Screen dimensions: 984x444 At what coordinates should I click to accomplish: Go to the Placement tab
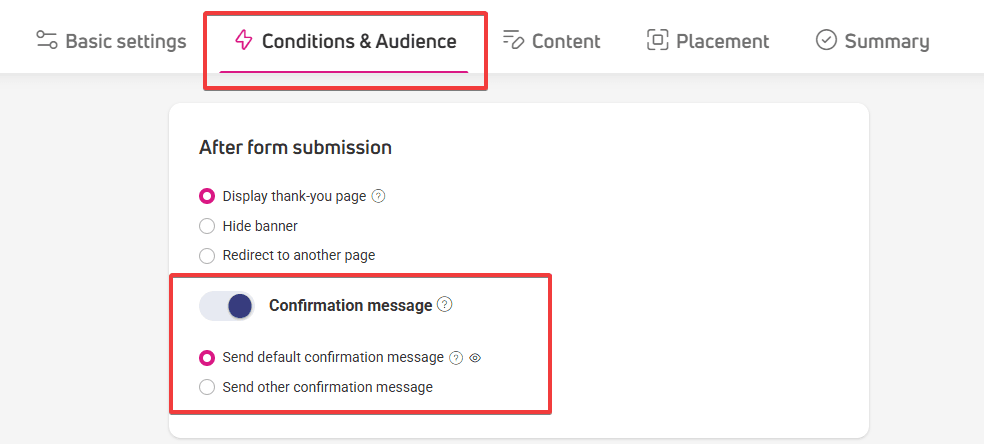coord(708,41)
